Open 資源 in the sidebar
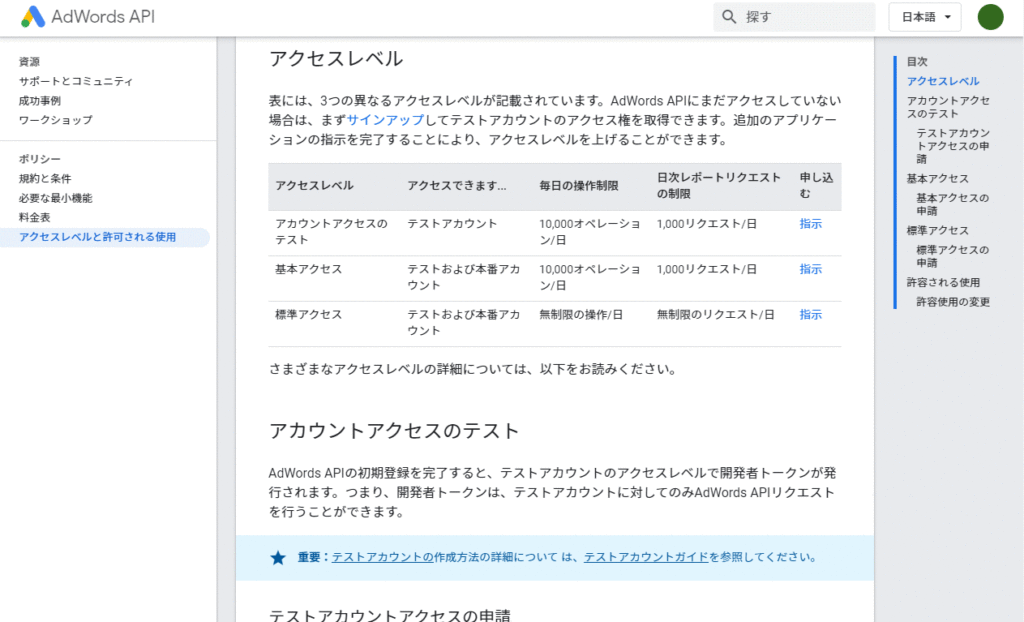The height and width of the screenshot is (622, 1024). coord(29,61)
